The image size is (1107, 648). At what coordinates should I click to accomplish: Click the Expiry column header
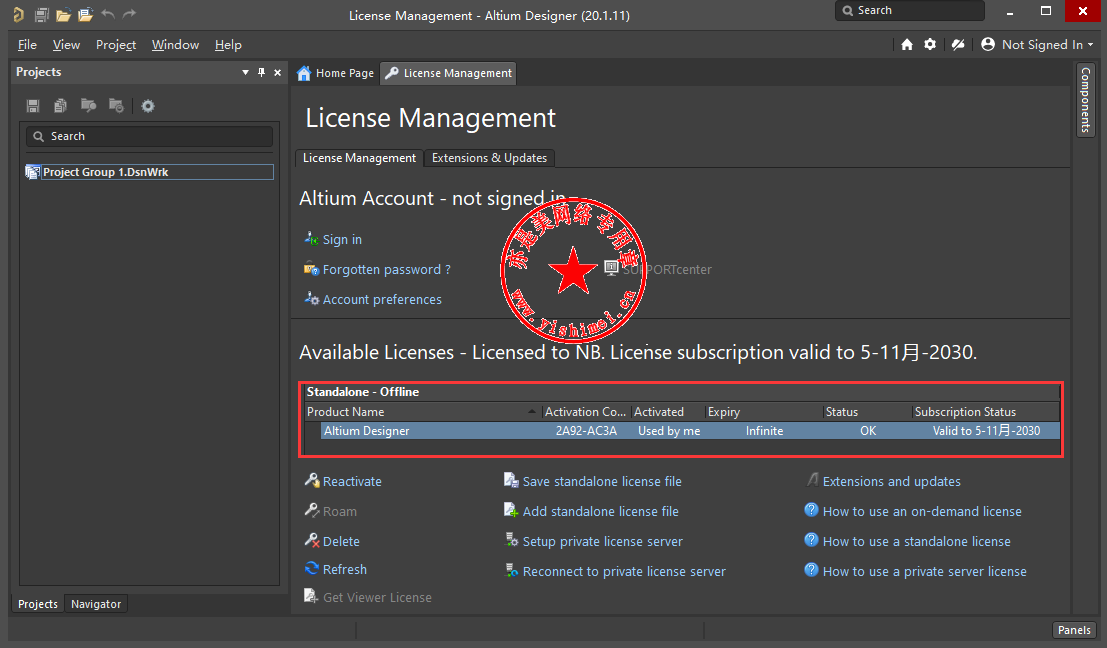point(763,412)
